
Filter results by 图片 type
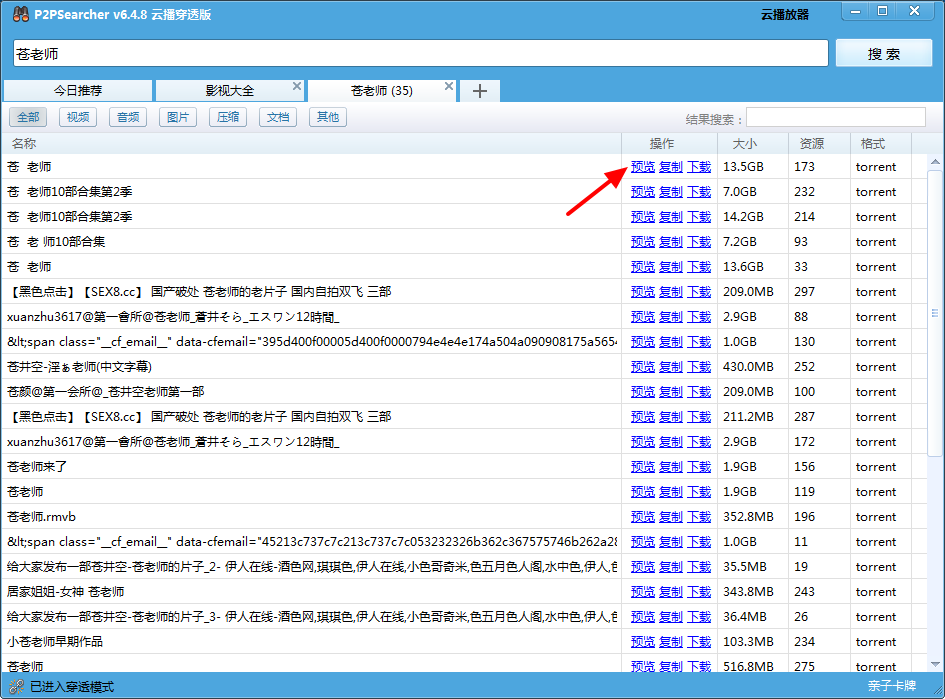pos(178,117)
